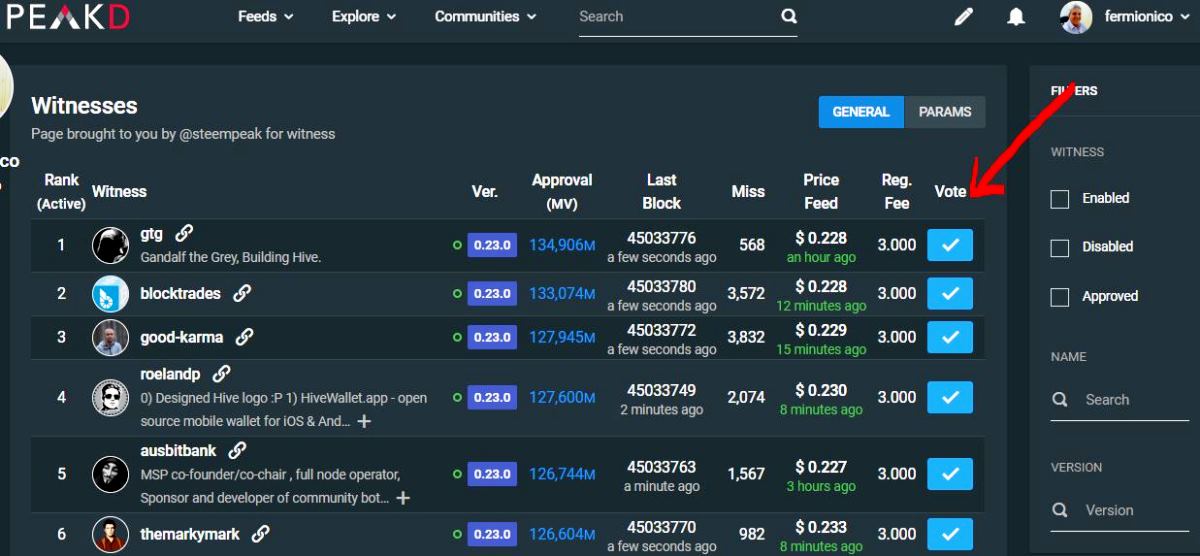
Task: Click gtg approval 134,906M
Action: point(562,245)
